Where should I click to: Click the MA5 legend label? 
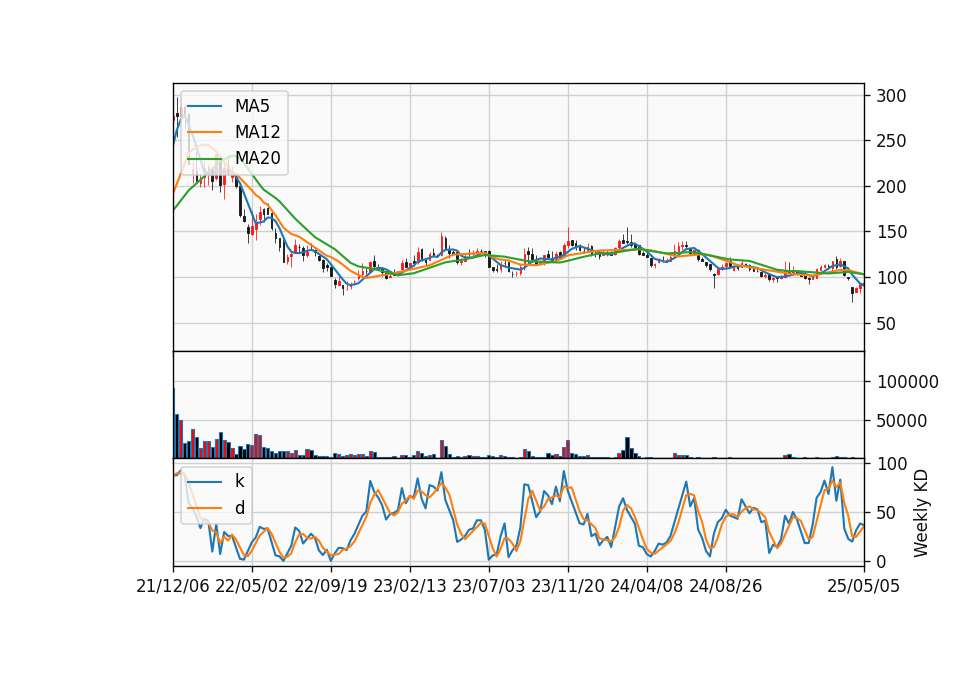pyautogui.click(x=252, y=106)
